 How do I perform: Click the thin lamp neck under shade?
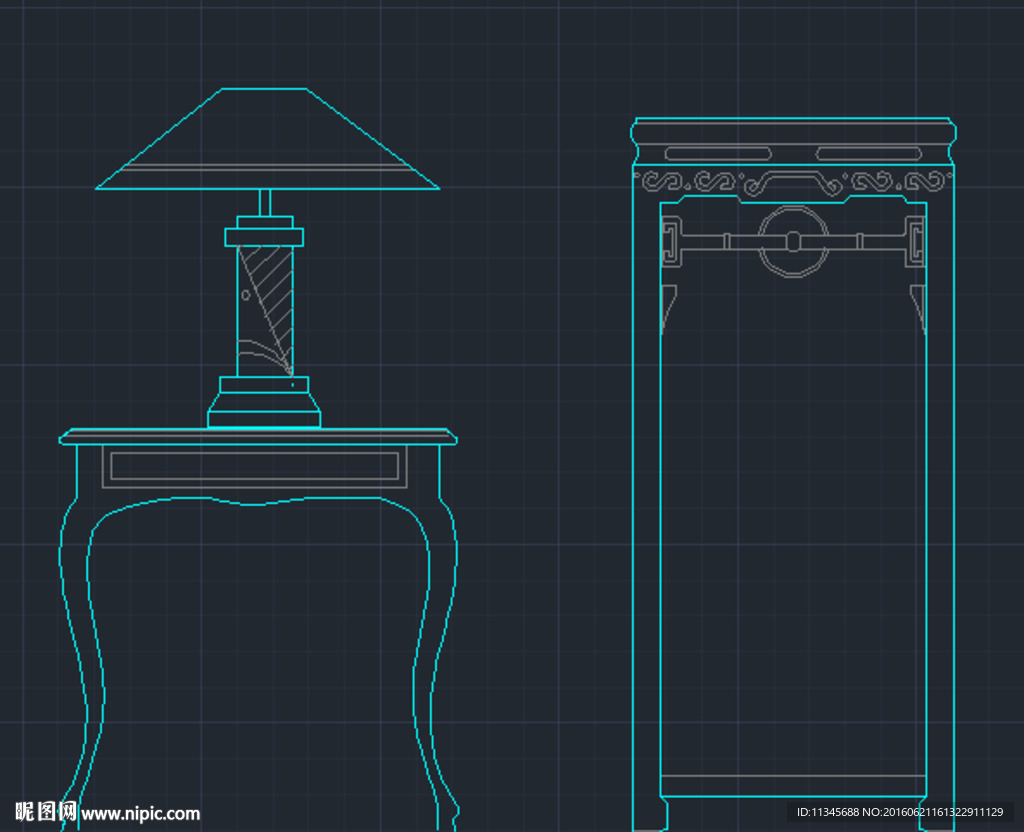coord(265,202)
